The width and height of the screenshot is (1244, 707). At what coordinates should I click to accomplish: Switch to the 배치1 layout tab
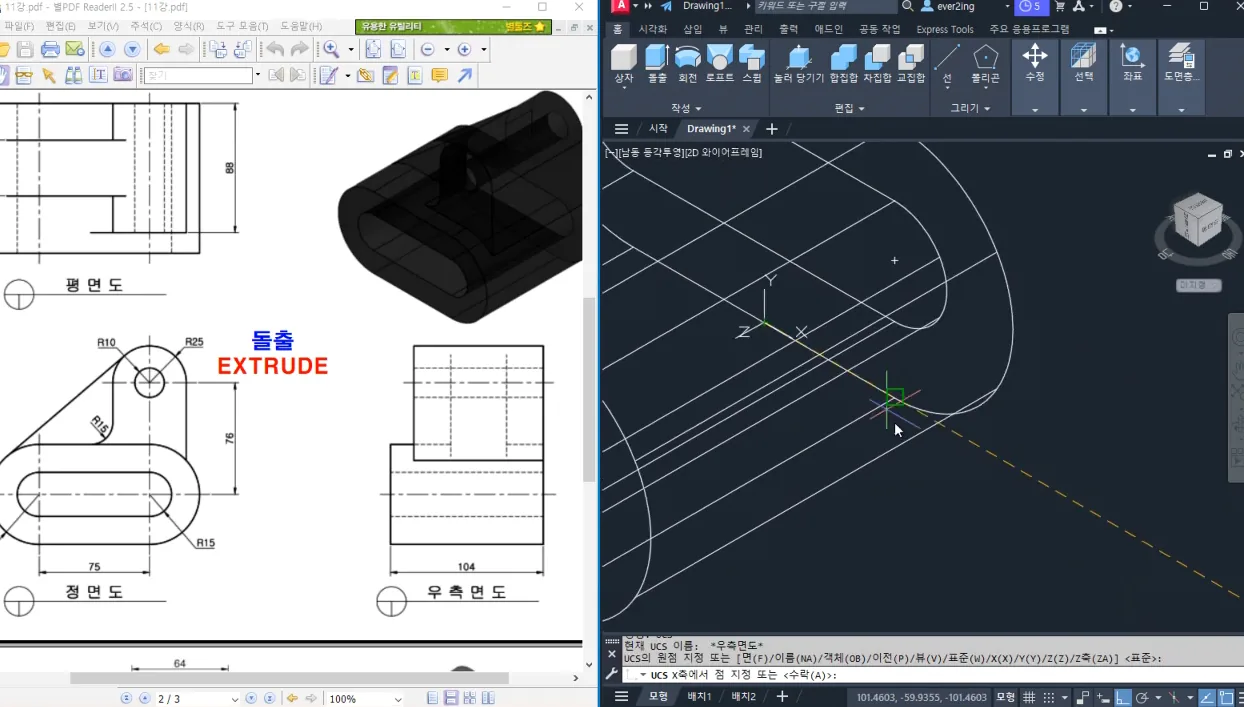pyautogui.click(x=699, y=697)
